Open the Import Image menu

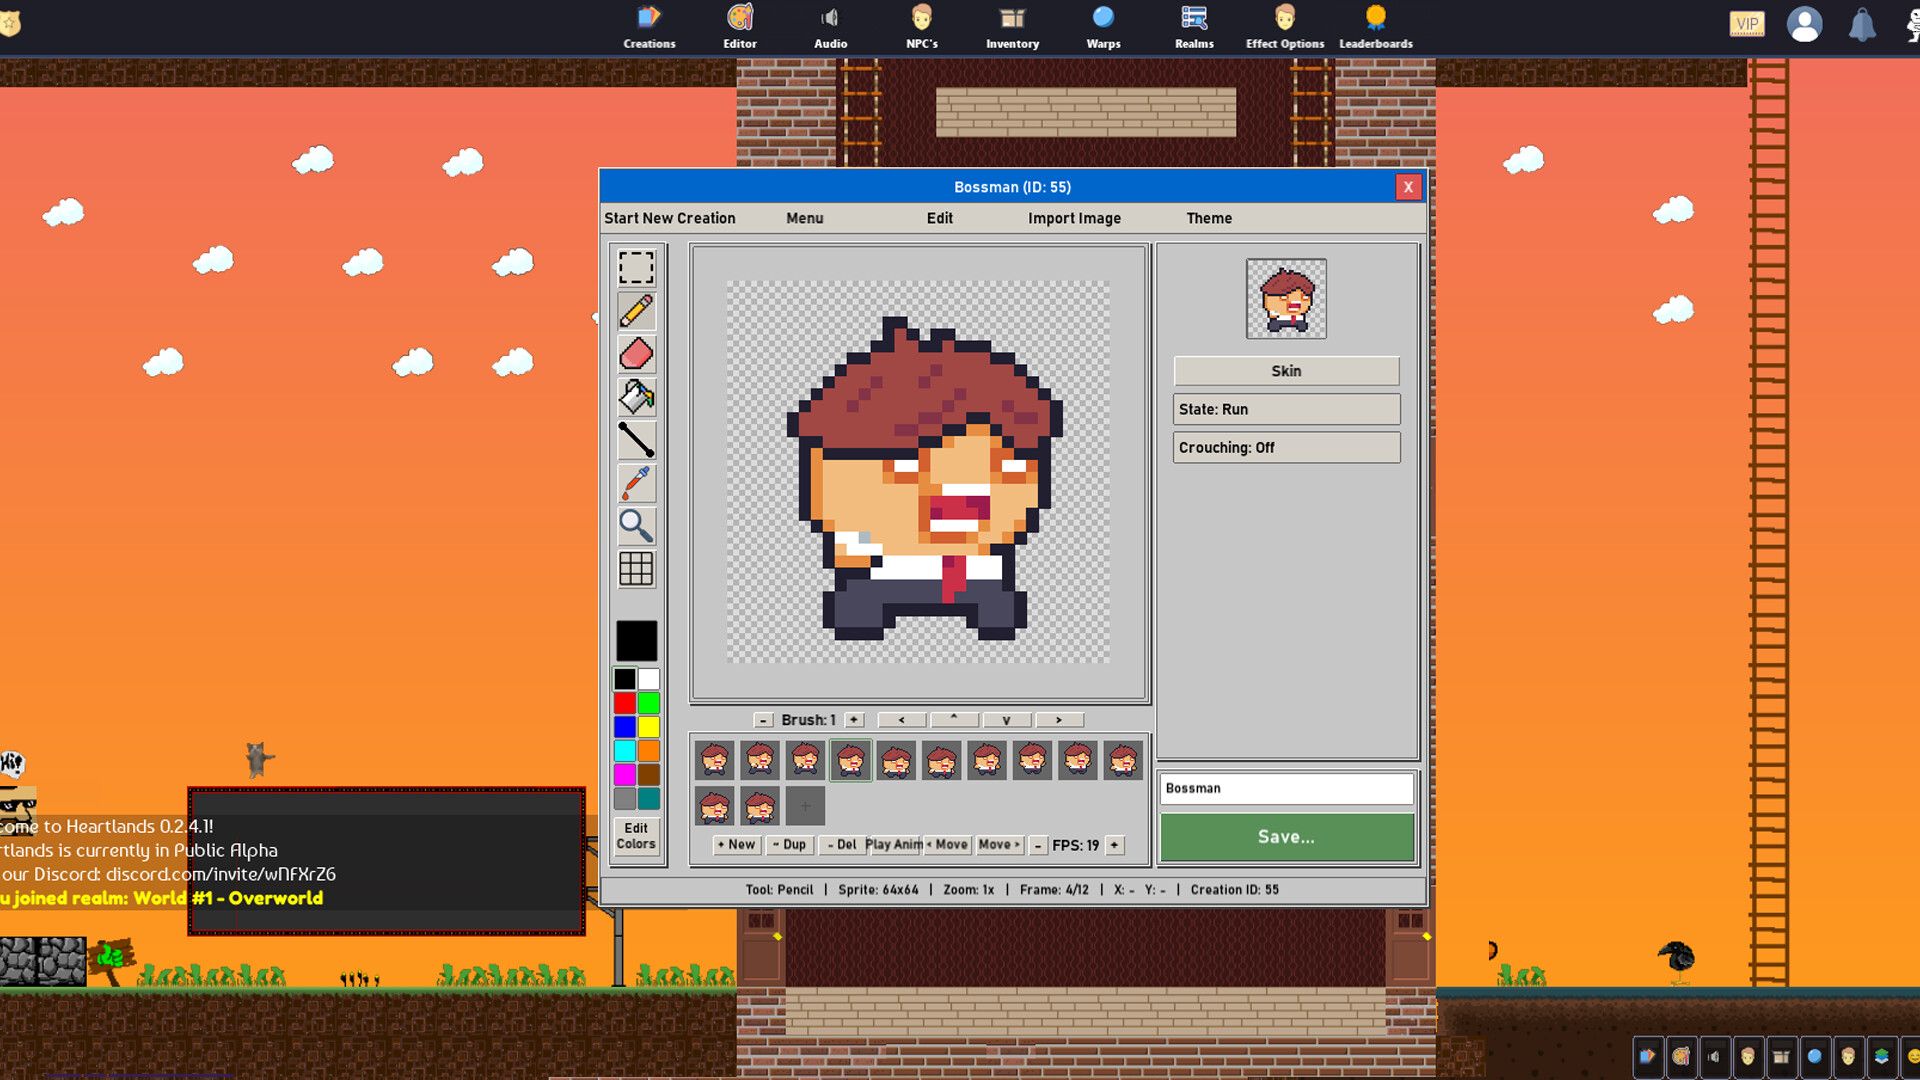click(x=1074, y=218)
